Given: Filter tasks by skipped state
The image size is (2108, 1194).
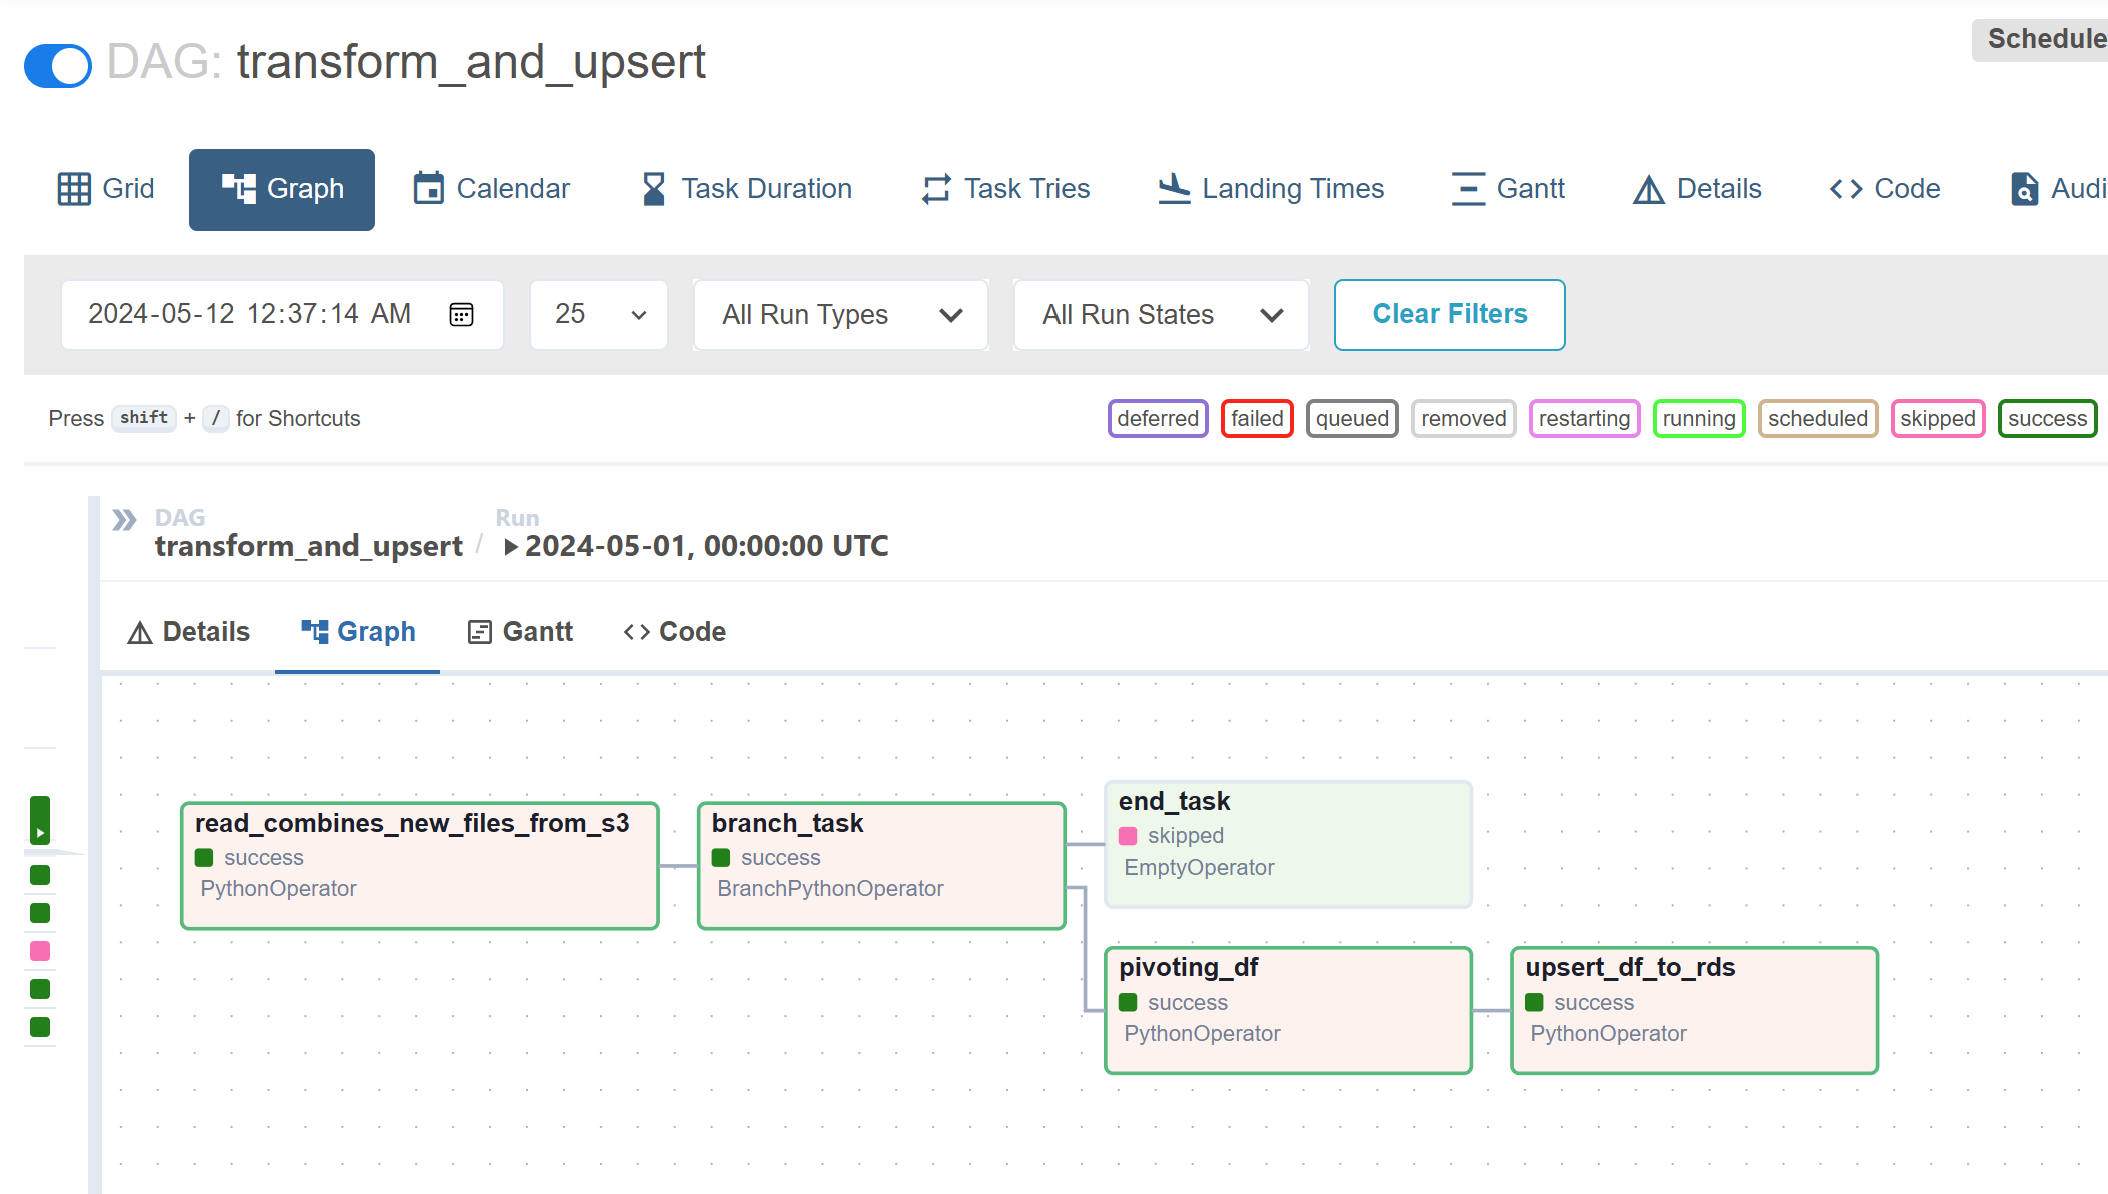Looking at the screenshot, I should click(x=1937, y=418).
